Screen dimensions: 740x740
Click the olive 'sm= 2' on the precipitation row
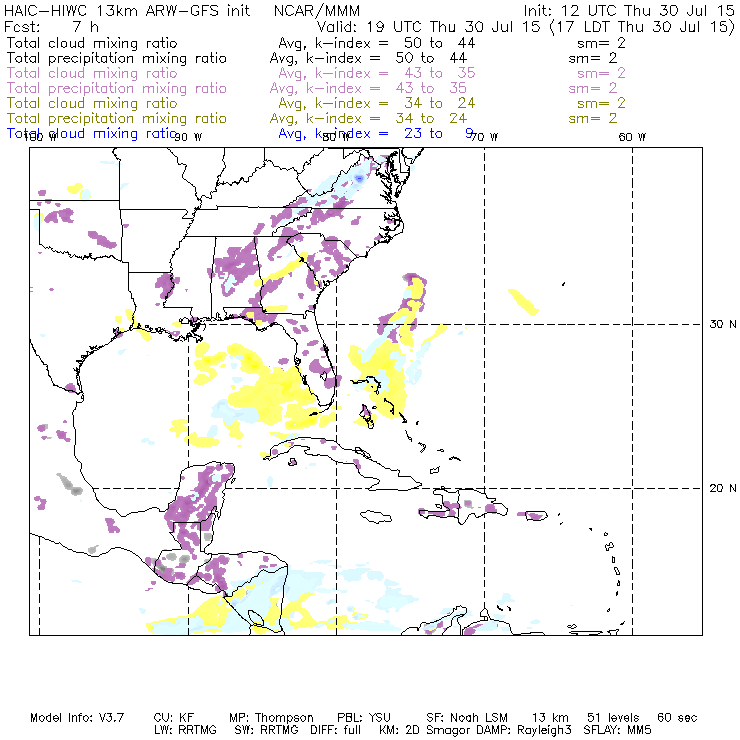pyautogui.click(x=593, y=118)
